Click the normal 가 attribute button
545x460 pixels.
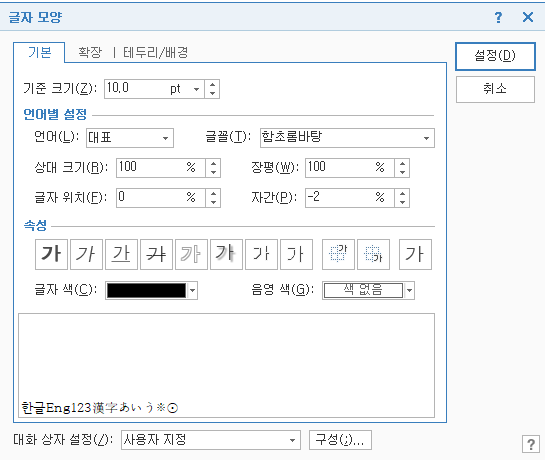(x=415, y=254)
